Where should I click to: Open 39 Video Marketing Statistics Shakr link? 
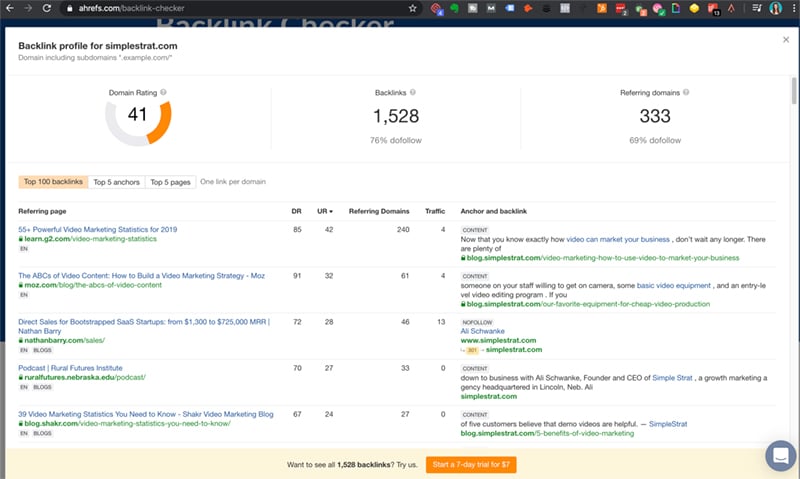tap(146, 414)
